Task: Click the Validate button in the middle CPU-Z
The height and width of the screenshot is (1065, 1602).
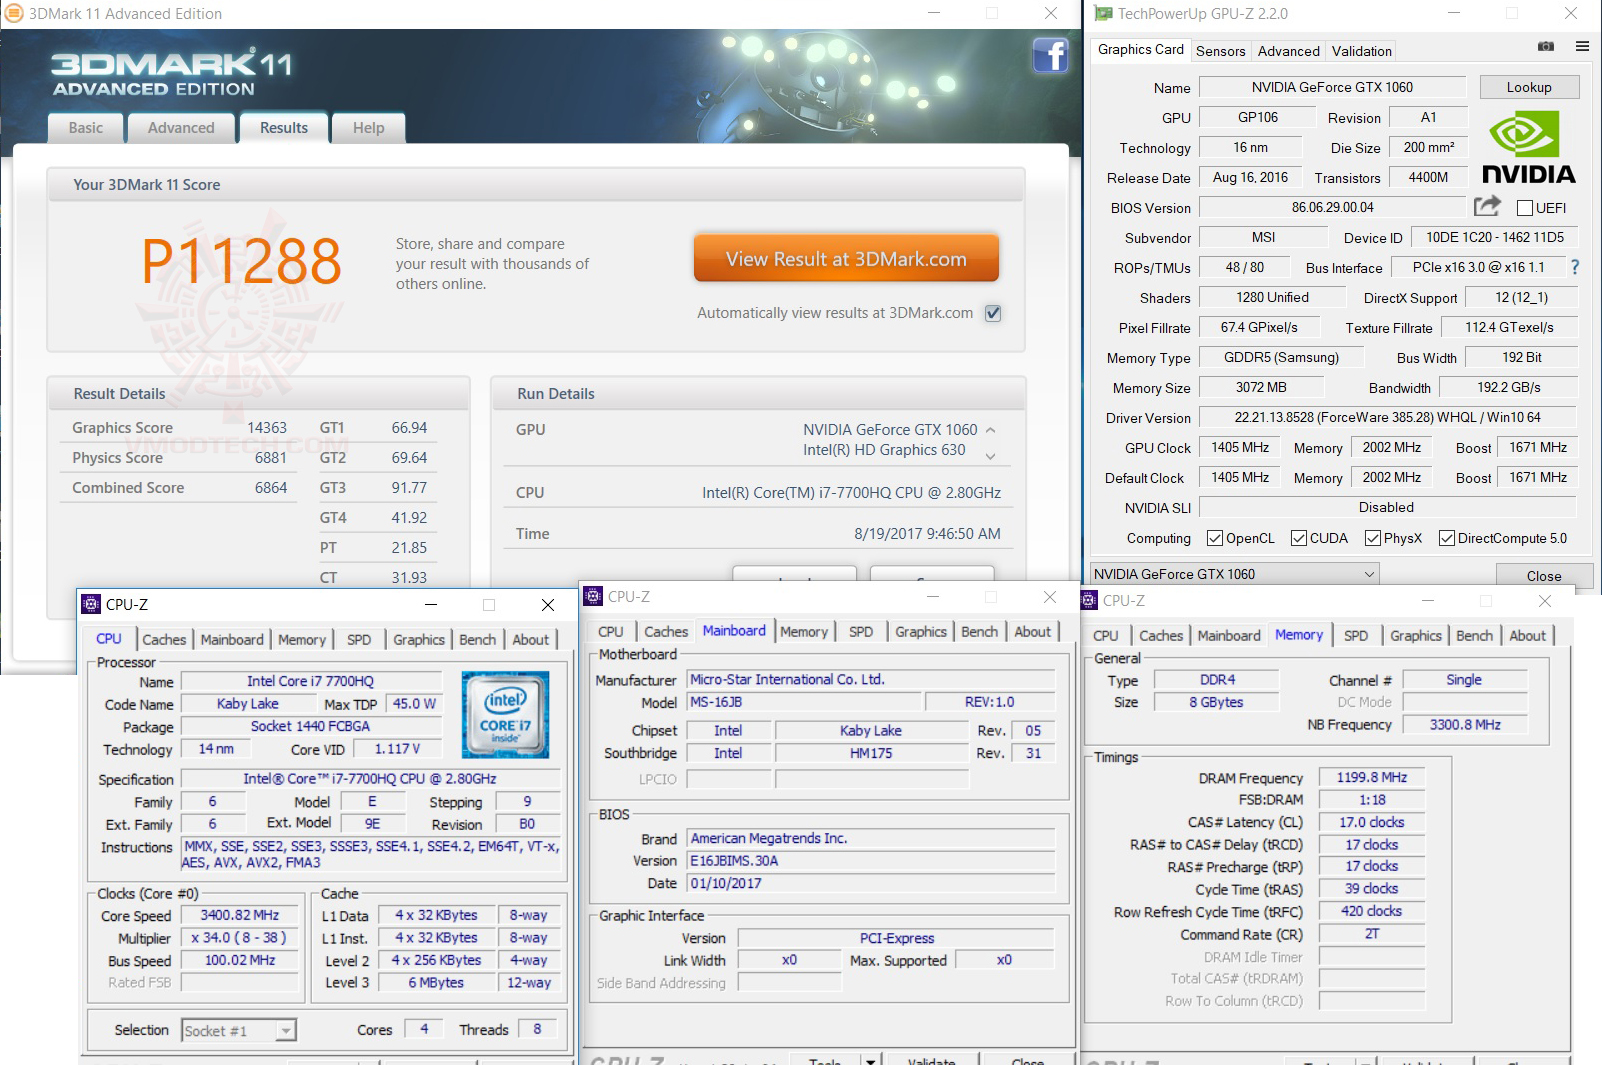Action: [931, 1060]
